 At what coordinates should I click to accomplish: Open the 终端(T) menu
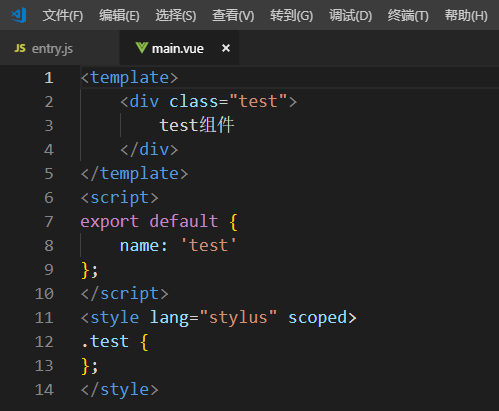pos(408,15)
